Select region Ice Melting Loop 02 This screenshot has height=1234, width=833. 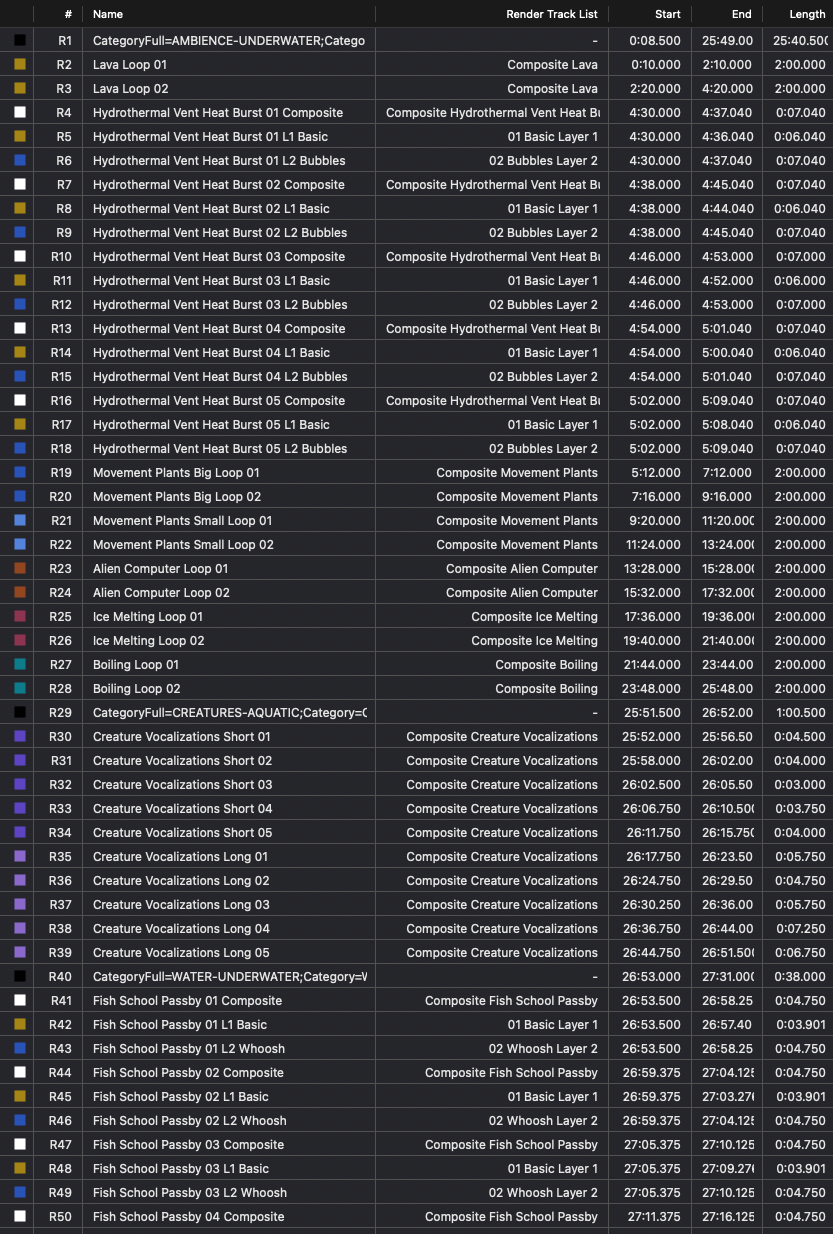coord(148,641)
